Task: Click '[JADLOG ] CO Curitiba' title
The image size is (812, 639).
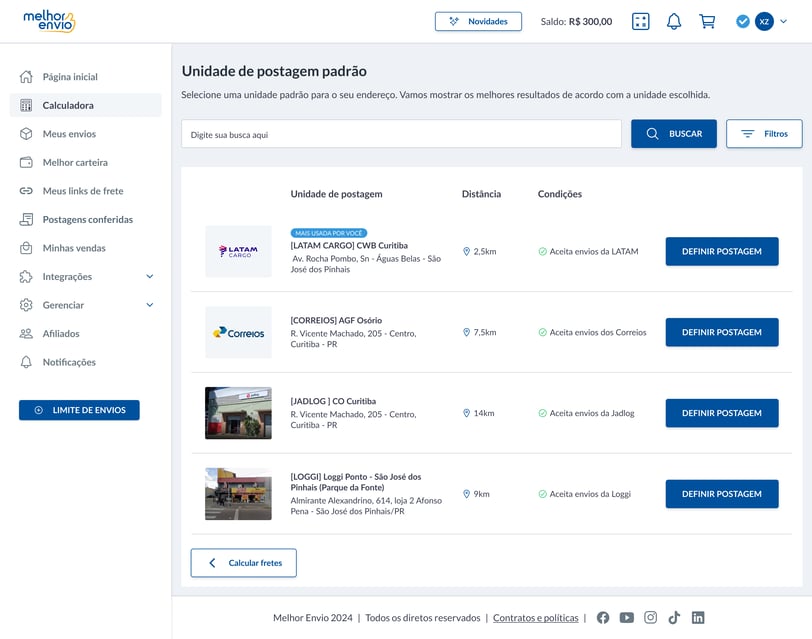Action: click(x=333, y=401)
